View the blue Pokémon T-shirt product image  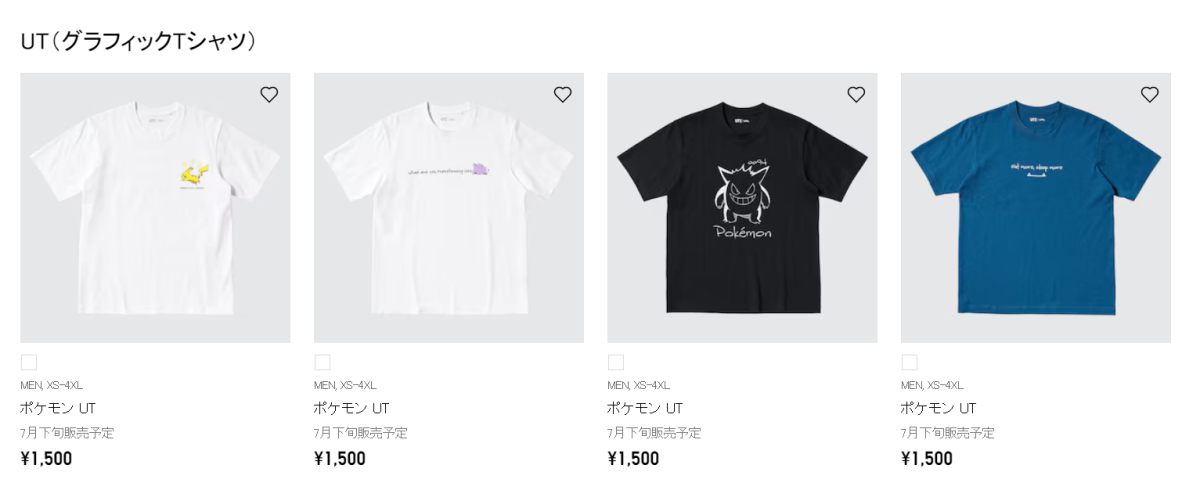[1036, 208]
